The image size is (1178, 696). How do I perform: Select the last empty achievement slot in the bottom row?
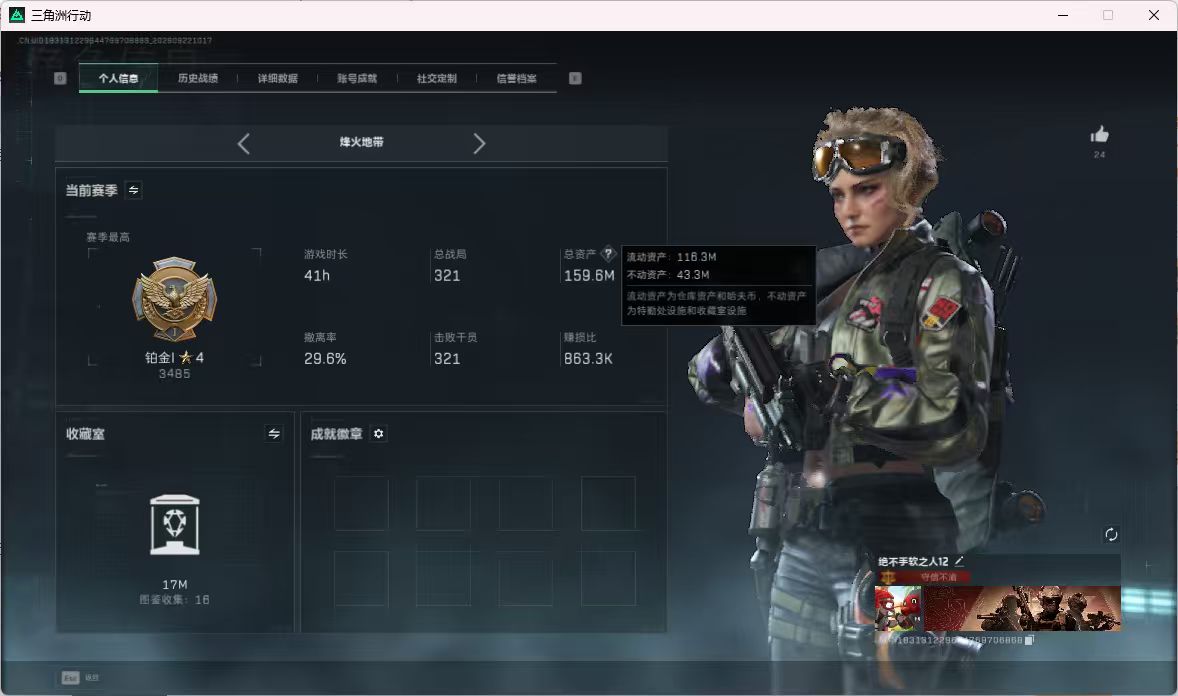coord(608,578)
